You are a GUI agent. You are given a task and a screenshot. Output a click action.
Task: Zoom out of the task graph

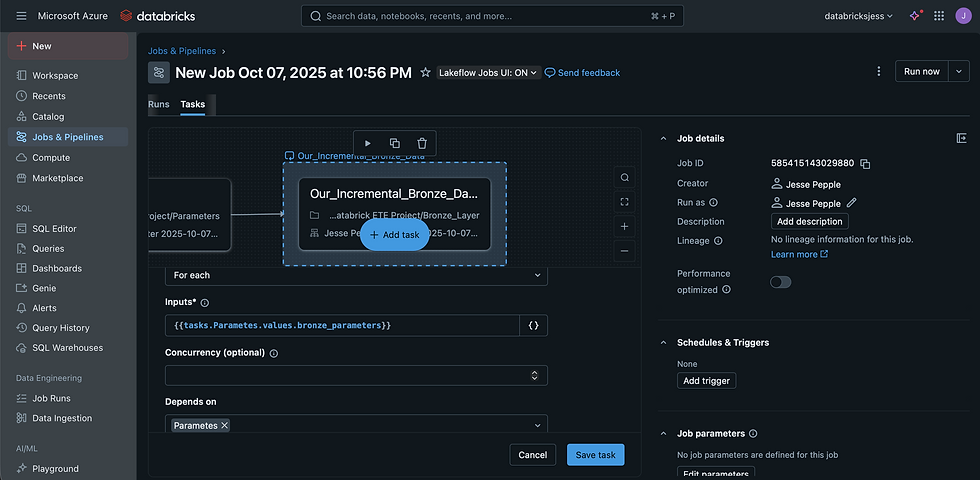pos(624,251)
